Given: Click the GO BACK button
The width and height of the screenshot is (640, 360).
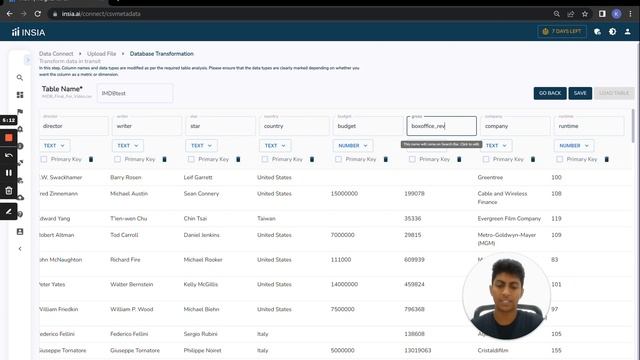Looking at the screenshot, I should [550, 93].
